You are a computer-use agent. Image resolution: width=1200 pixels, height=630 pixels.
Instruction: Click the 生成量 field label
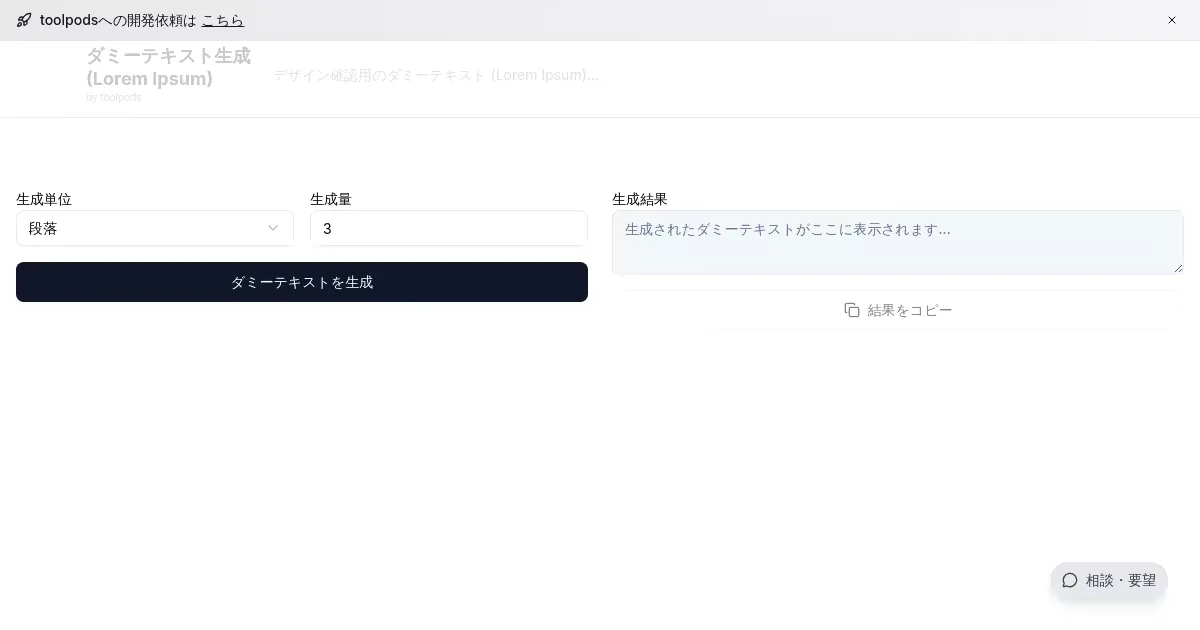(x=331, y=199)
